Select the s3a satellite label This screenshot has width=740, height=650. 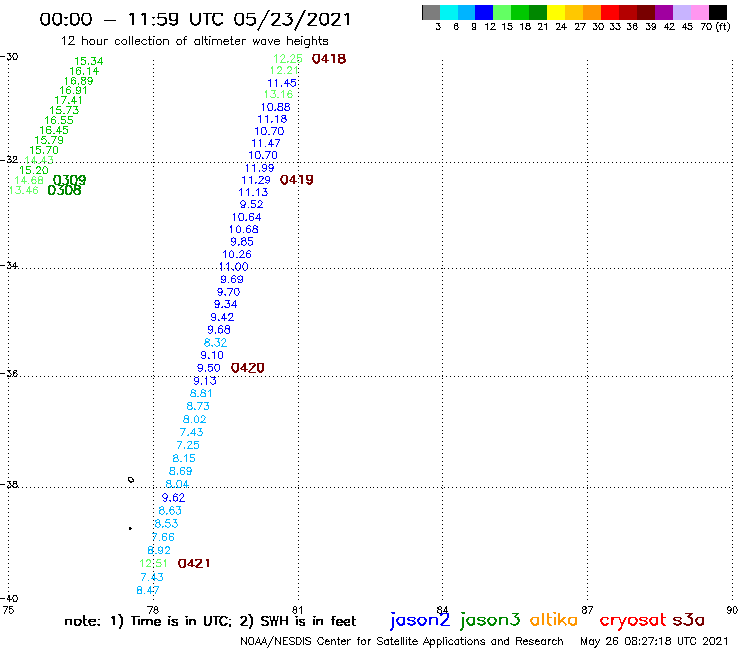tap(688, 620)
